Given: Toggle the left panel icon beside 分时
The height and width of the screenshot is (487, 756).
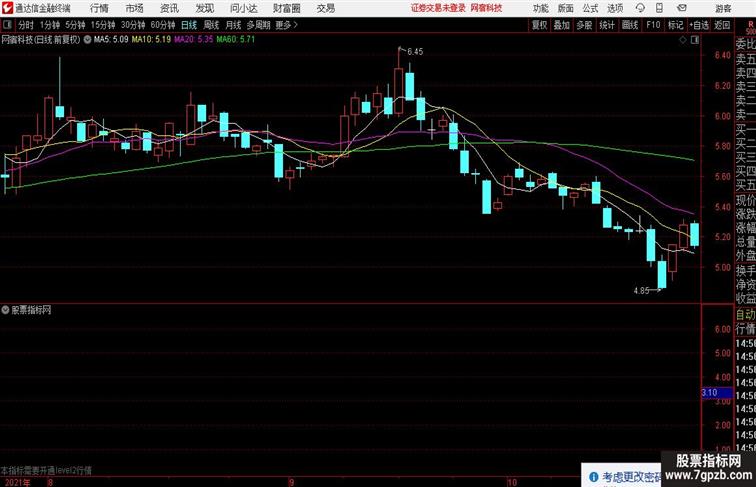Looking at the screenshot, I should coord(8,25).
